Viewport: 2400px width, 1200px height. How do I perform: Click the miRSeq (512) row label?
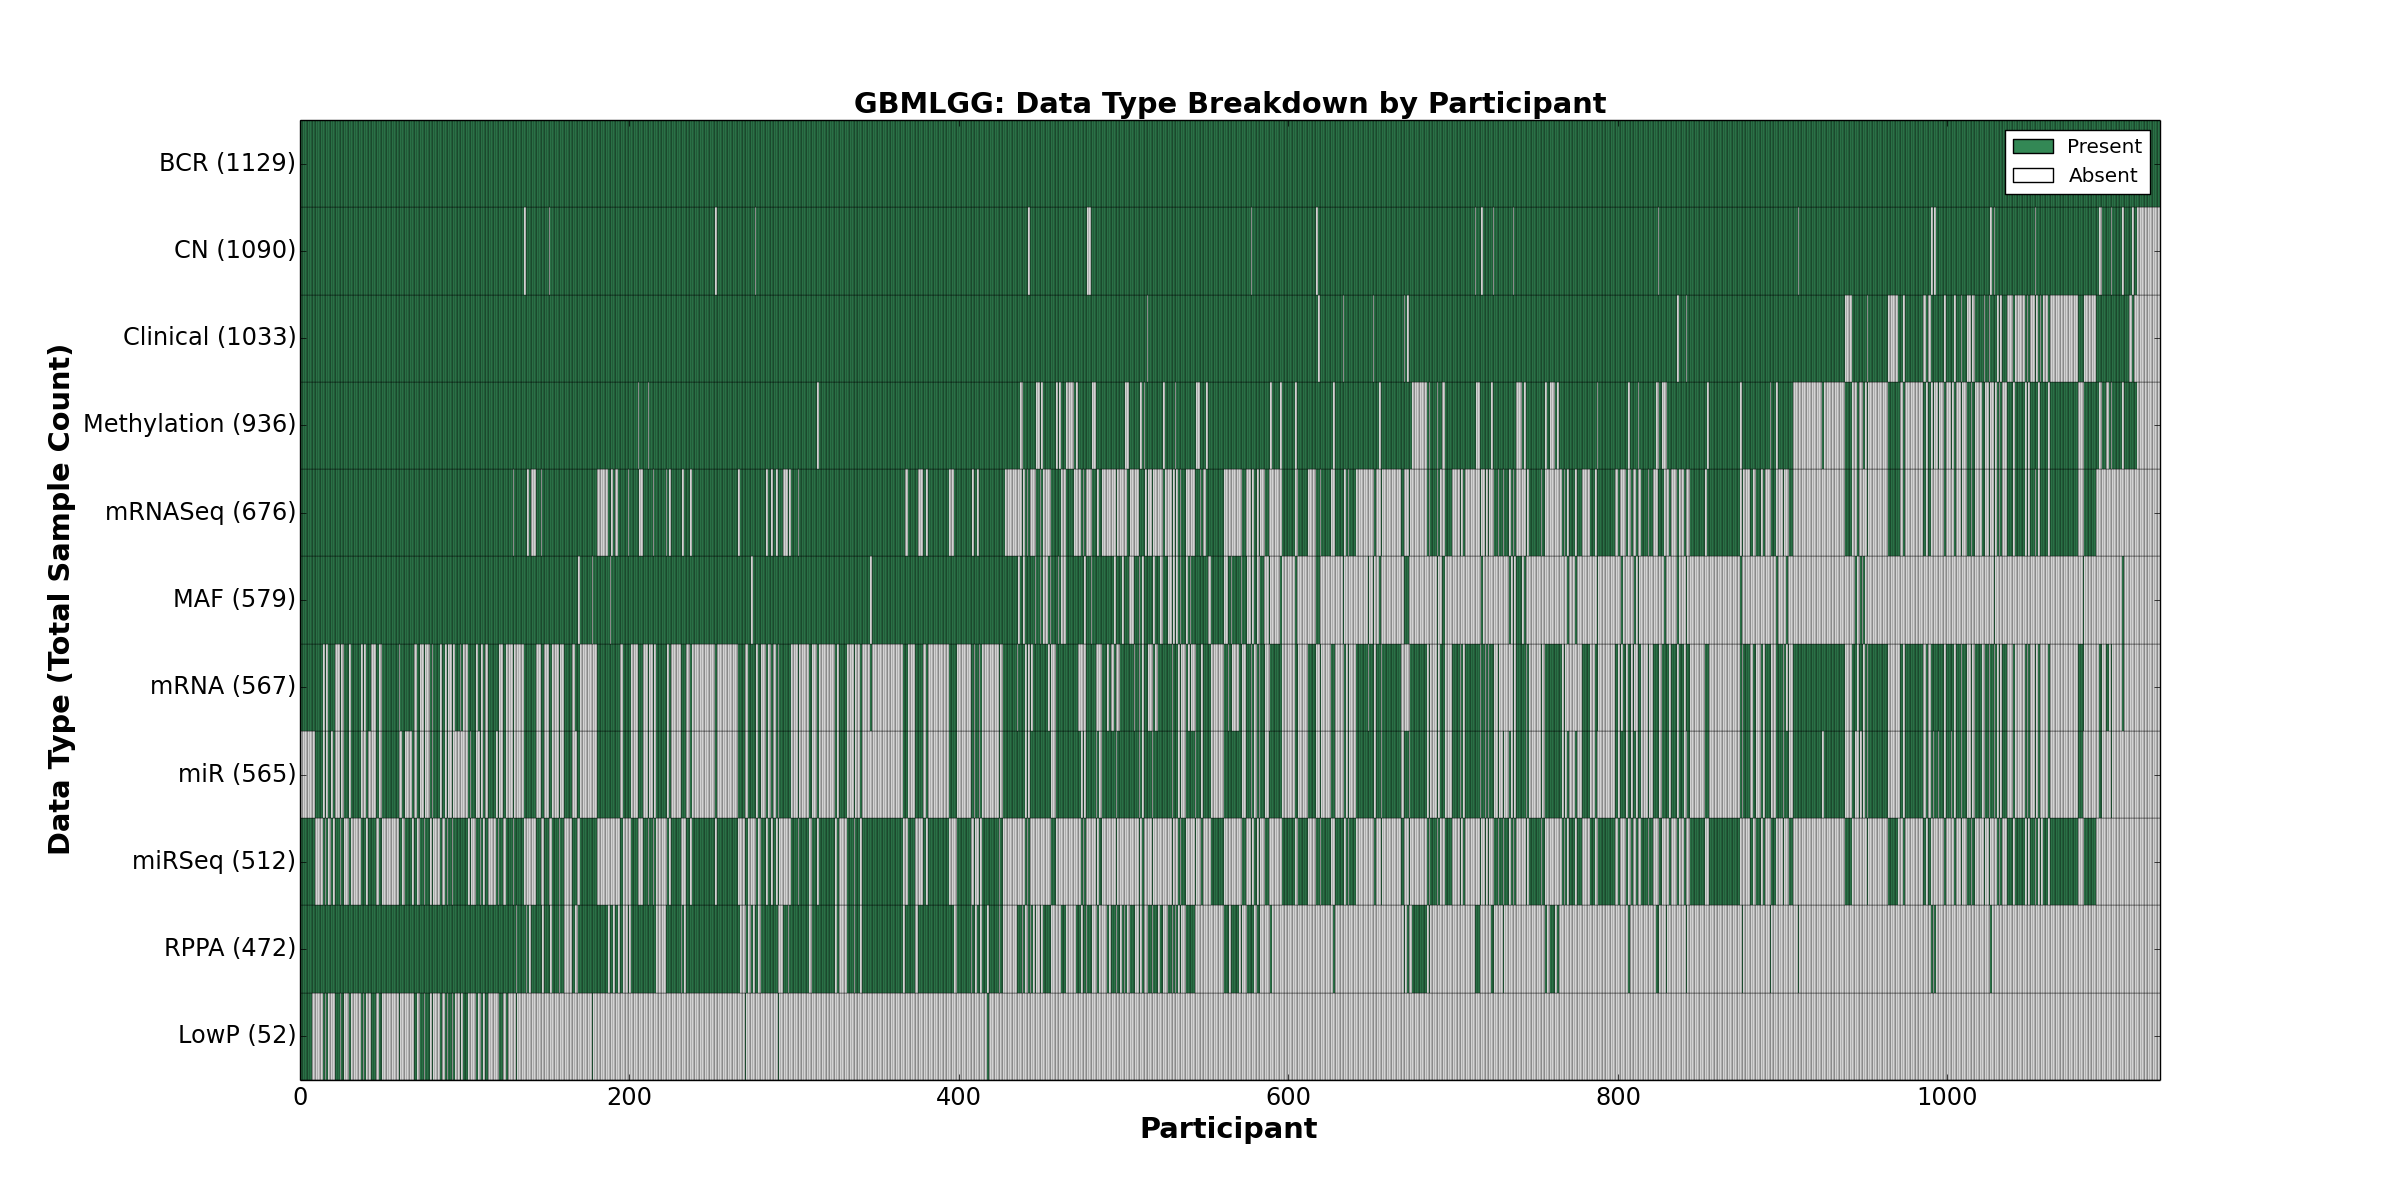(x=213, y=861)
